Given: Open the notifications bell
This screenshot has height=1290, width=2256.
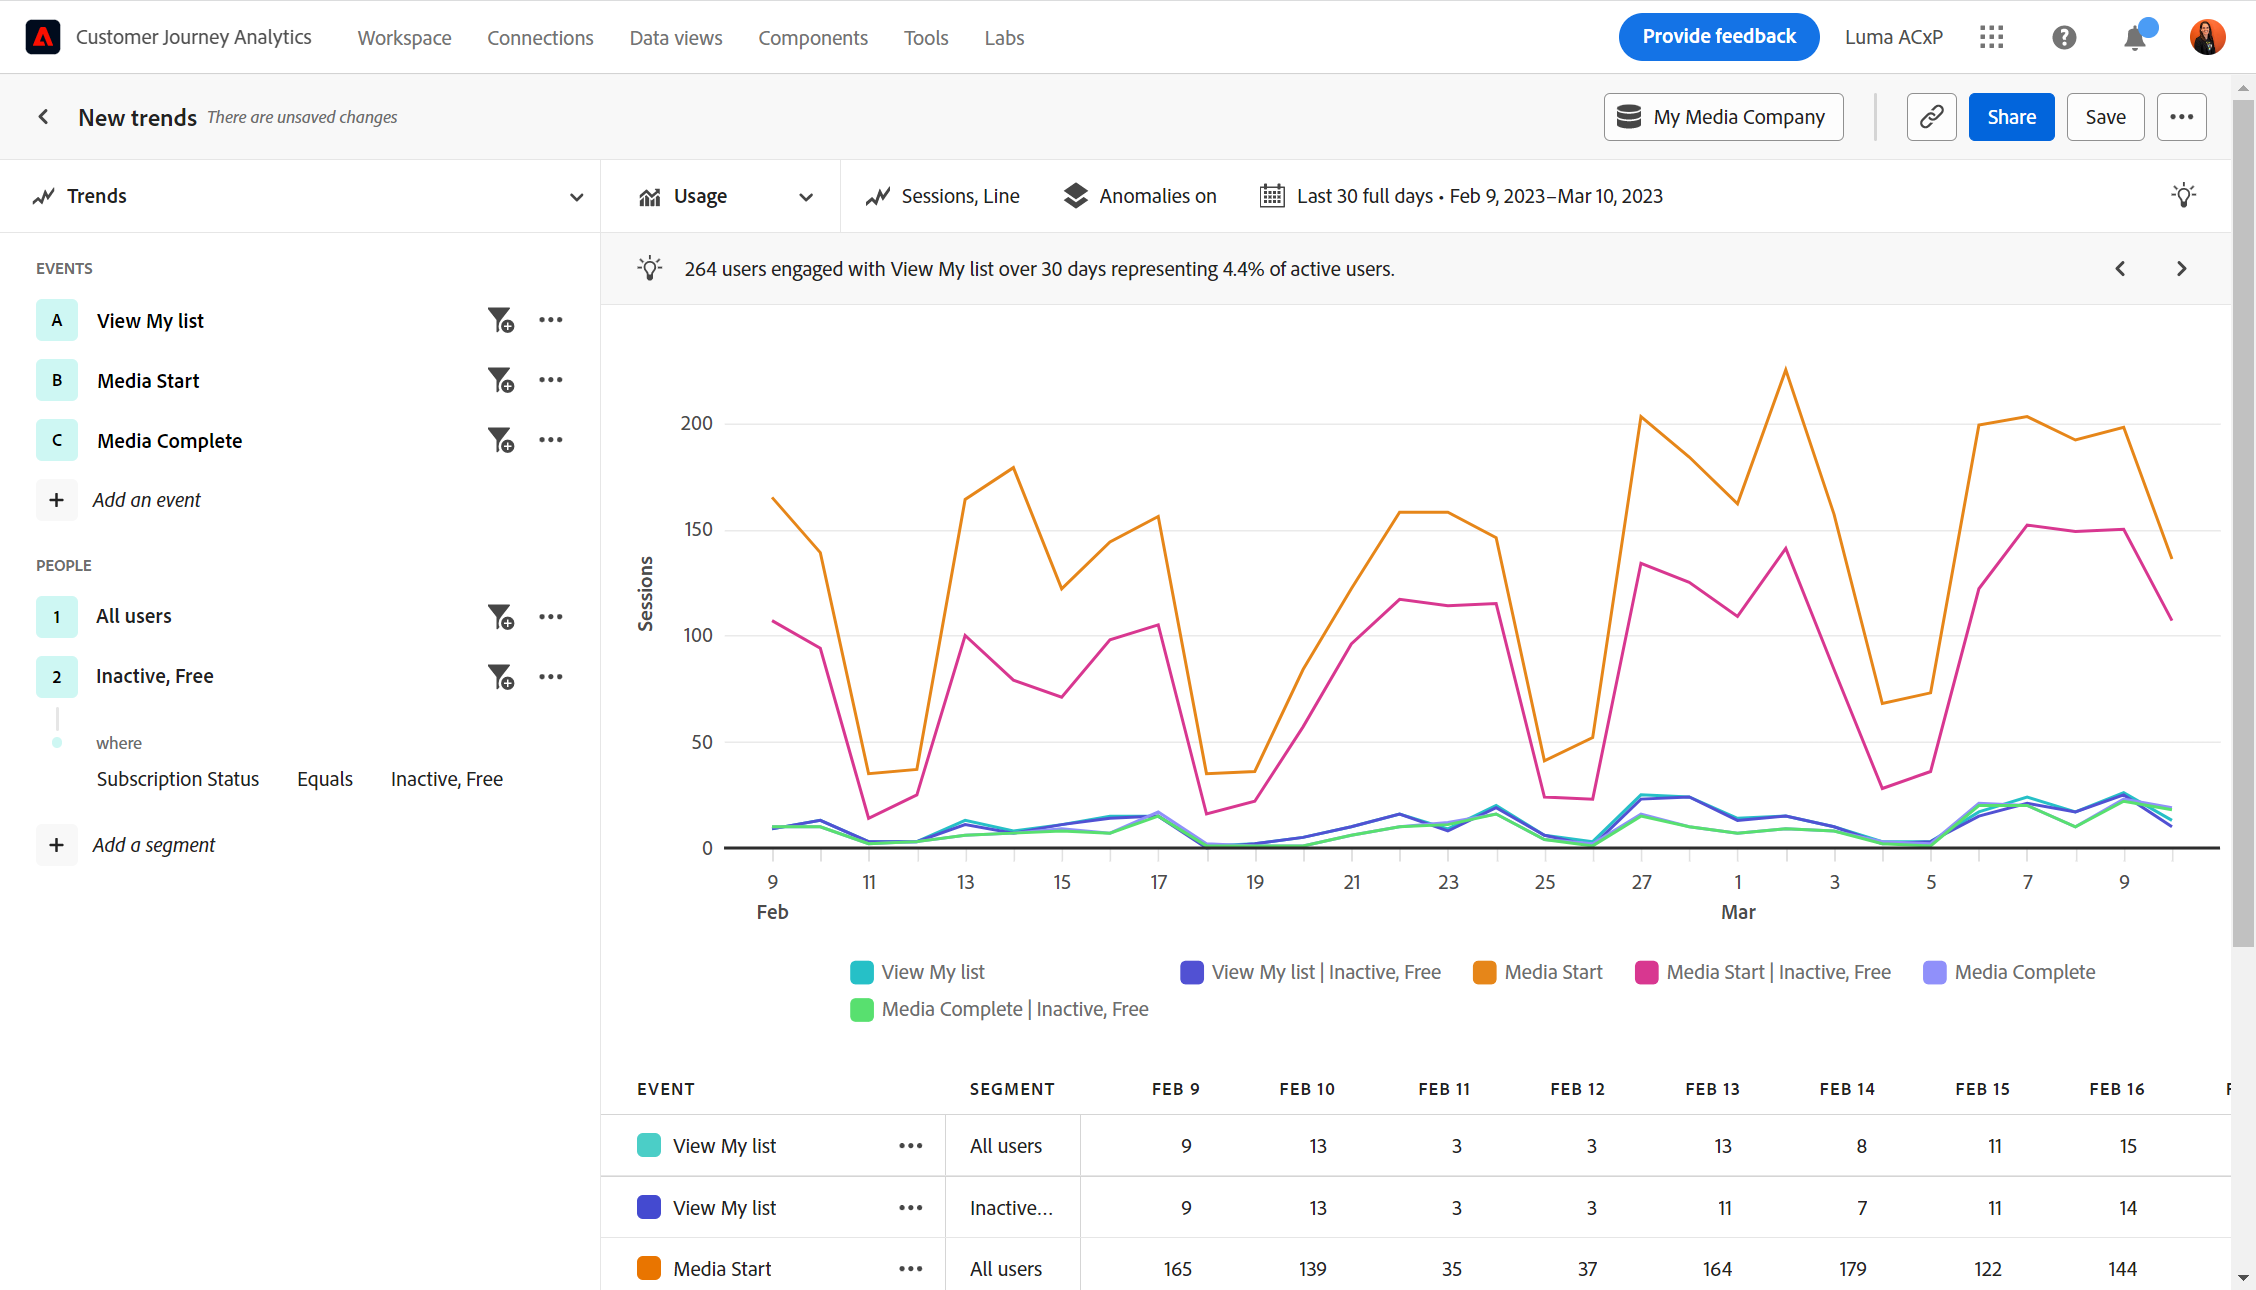Looking at the screenshot, I should pos(2134,38).
